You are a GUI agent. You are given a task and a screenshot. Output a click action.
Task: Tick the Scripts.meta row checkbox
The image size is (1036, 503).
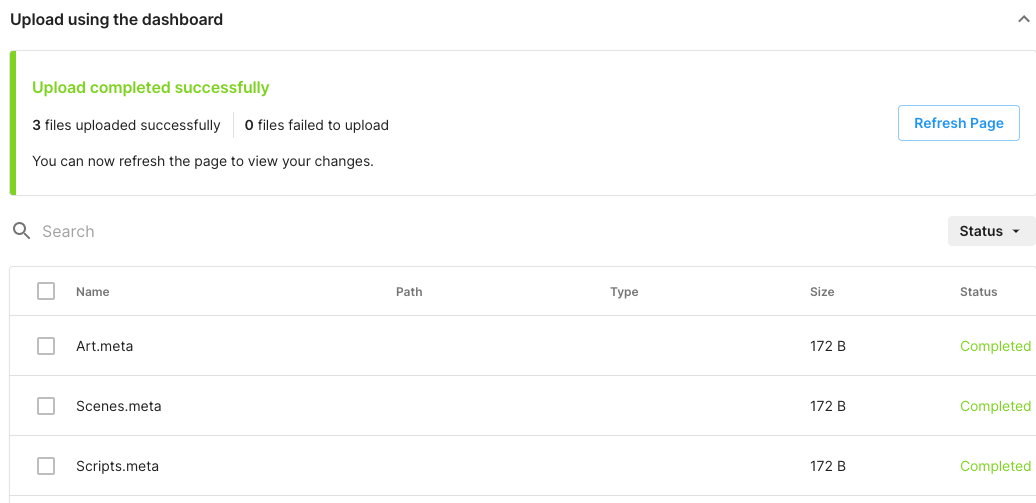click(x=46, y=466)
